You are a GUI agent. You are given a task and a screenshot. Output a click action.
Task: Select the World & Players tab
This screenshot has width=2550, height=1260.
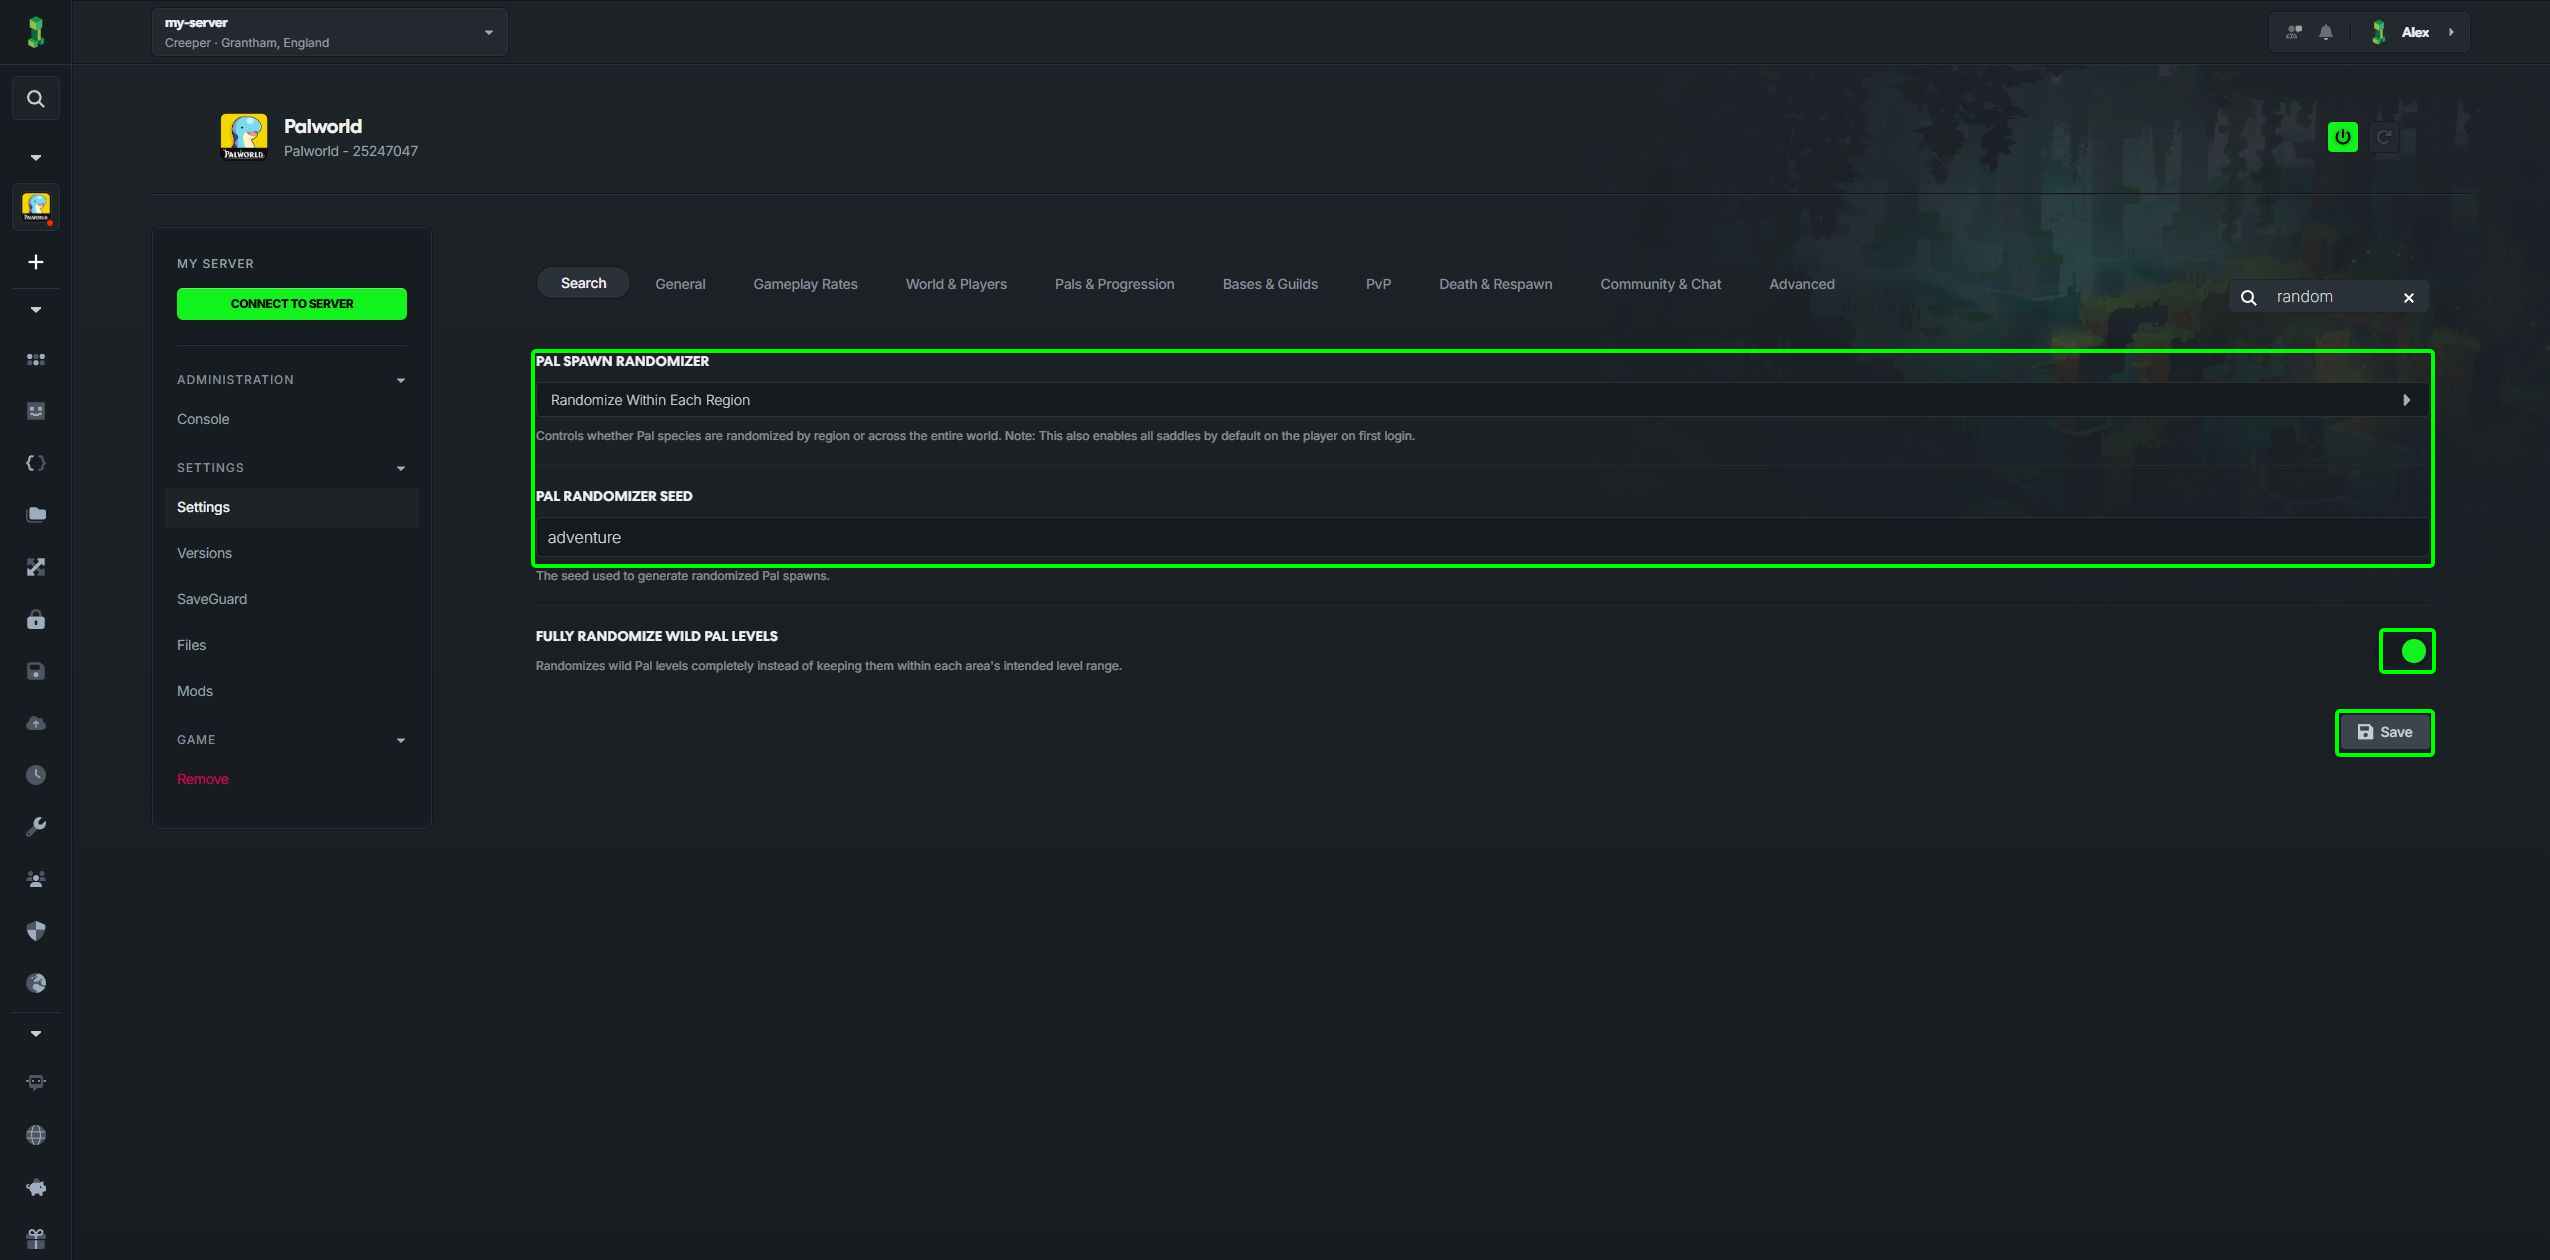956,284
